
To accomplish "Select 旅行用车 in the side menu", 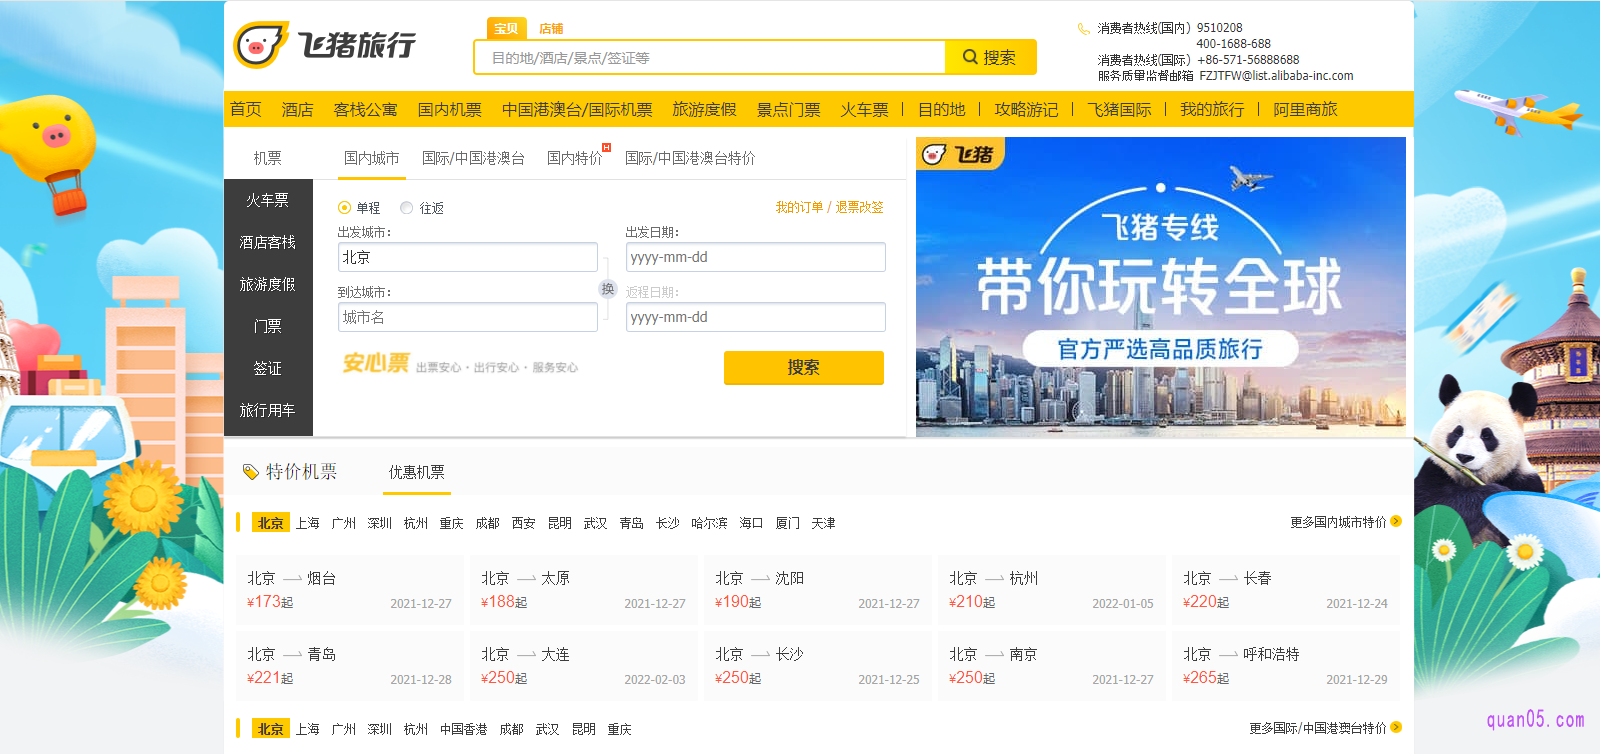I will 268,410.
